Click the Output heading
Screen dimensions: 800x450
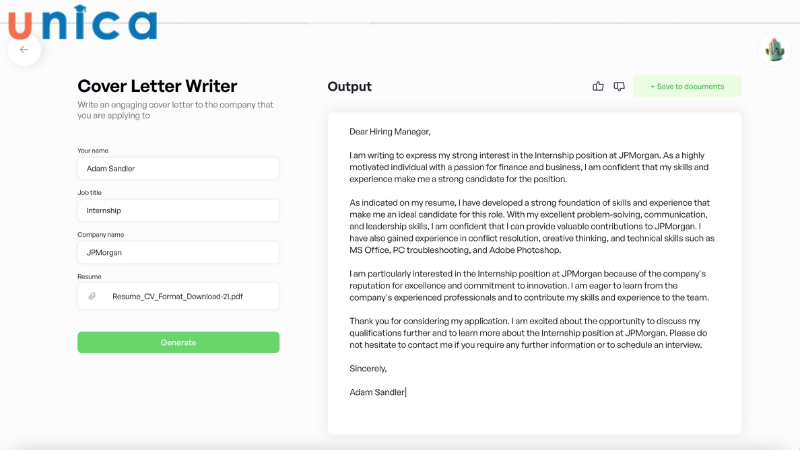[349, 87]
